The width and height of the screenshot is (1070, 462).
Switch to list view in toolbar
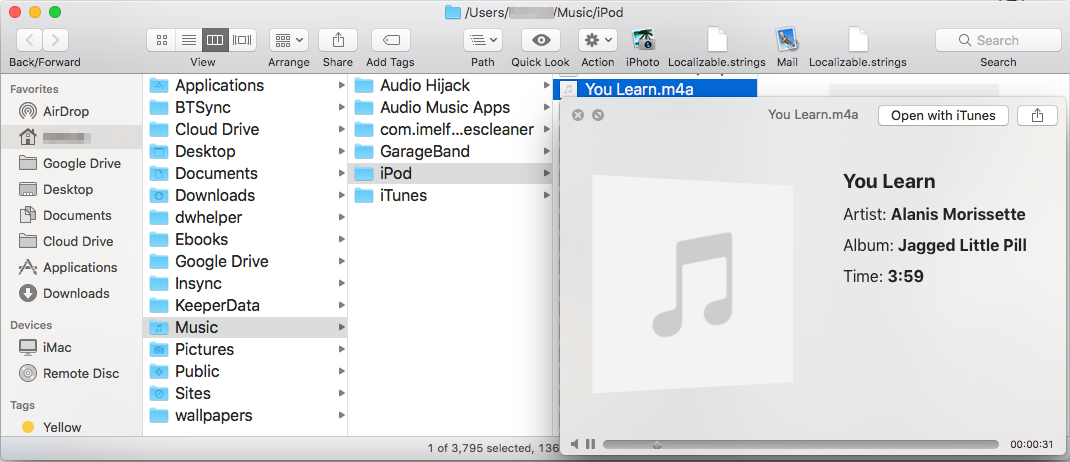[x=188, y=40]
